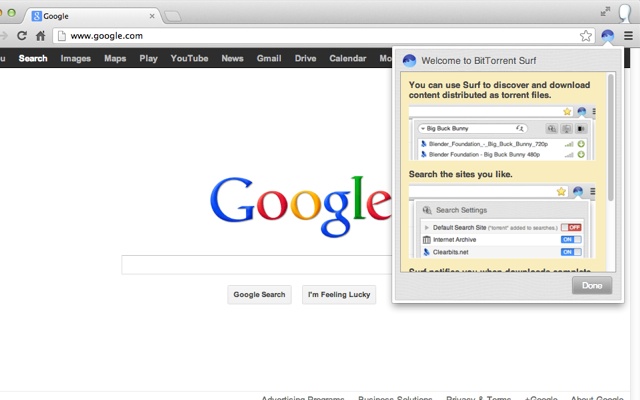Open the BitTorrent Surf extension icon

point(607,36)
